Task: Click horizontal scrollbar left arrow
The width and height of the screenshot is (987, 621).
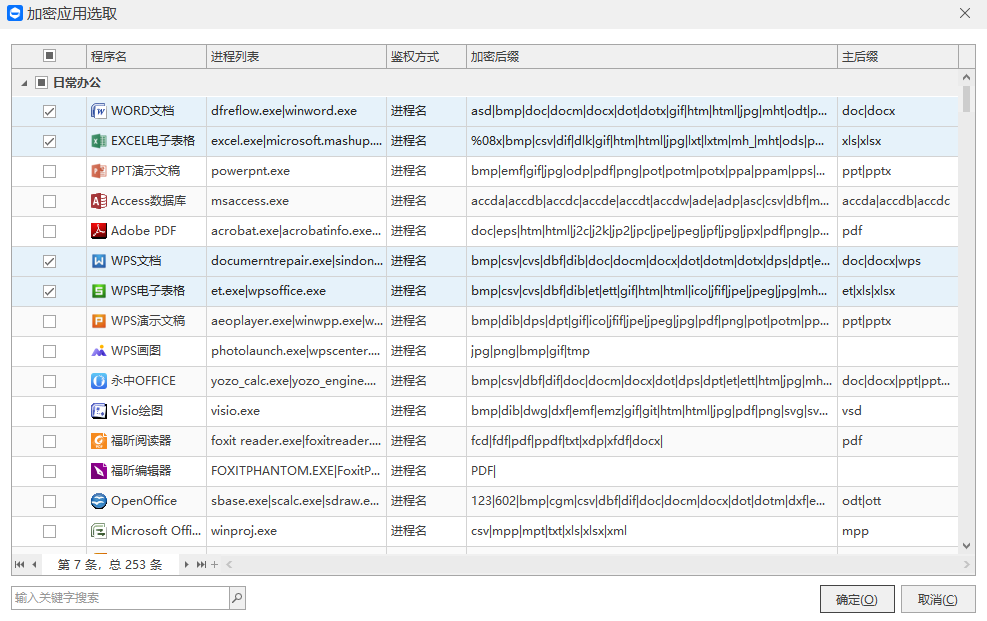Action: click(x=229, y=564)
